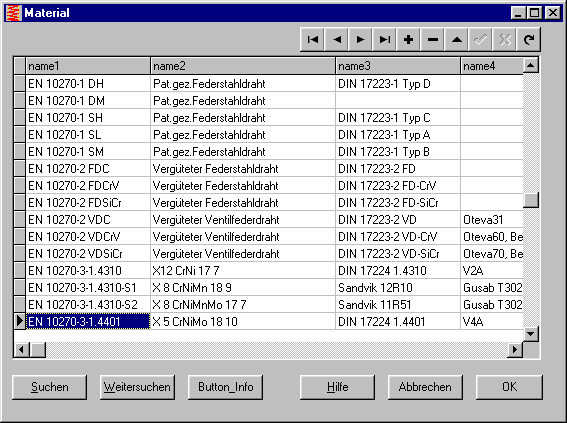Cancel with the Abbrechen button
The width and height of the screenshot is (567, 423).
pos(425,387)
